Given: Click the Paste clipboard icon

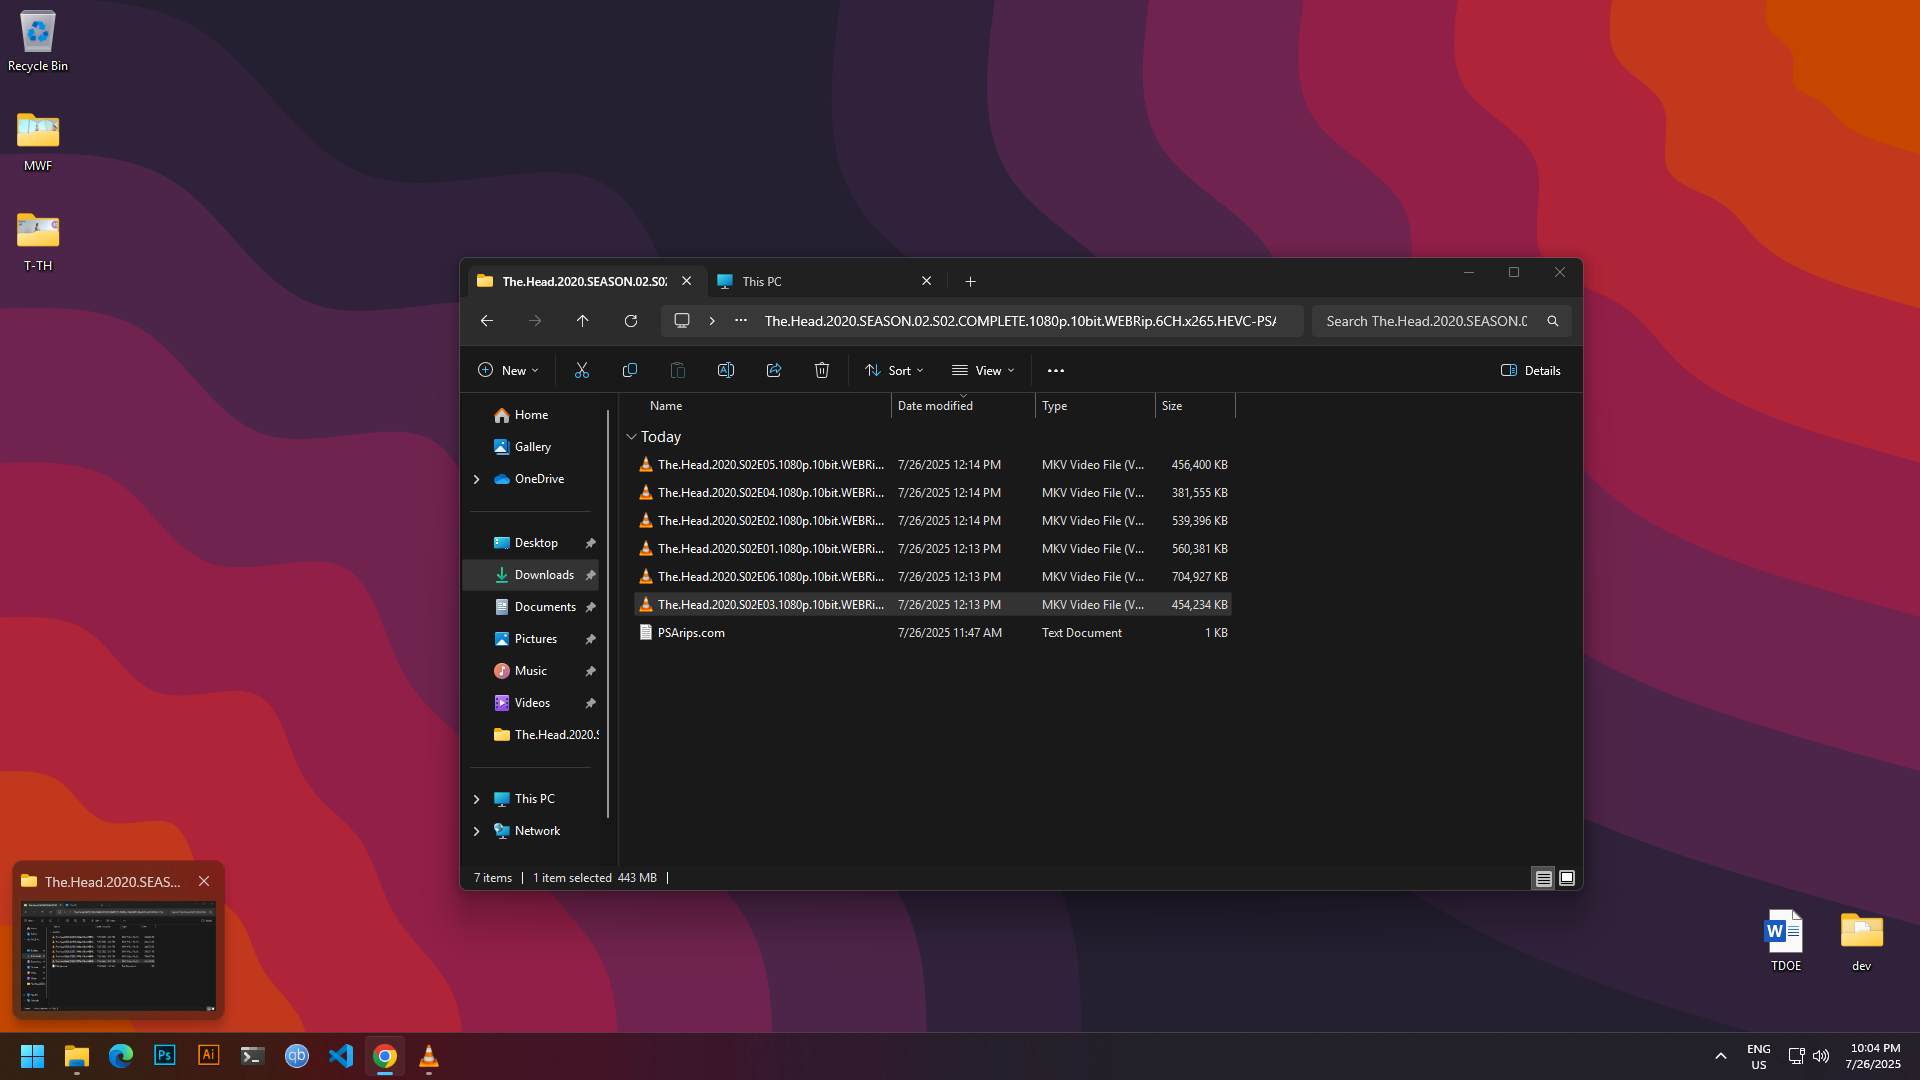Looking at the screenshot, I should pos(678,370).
